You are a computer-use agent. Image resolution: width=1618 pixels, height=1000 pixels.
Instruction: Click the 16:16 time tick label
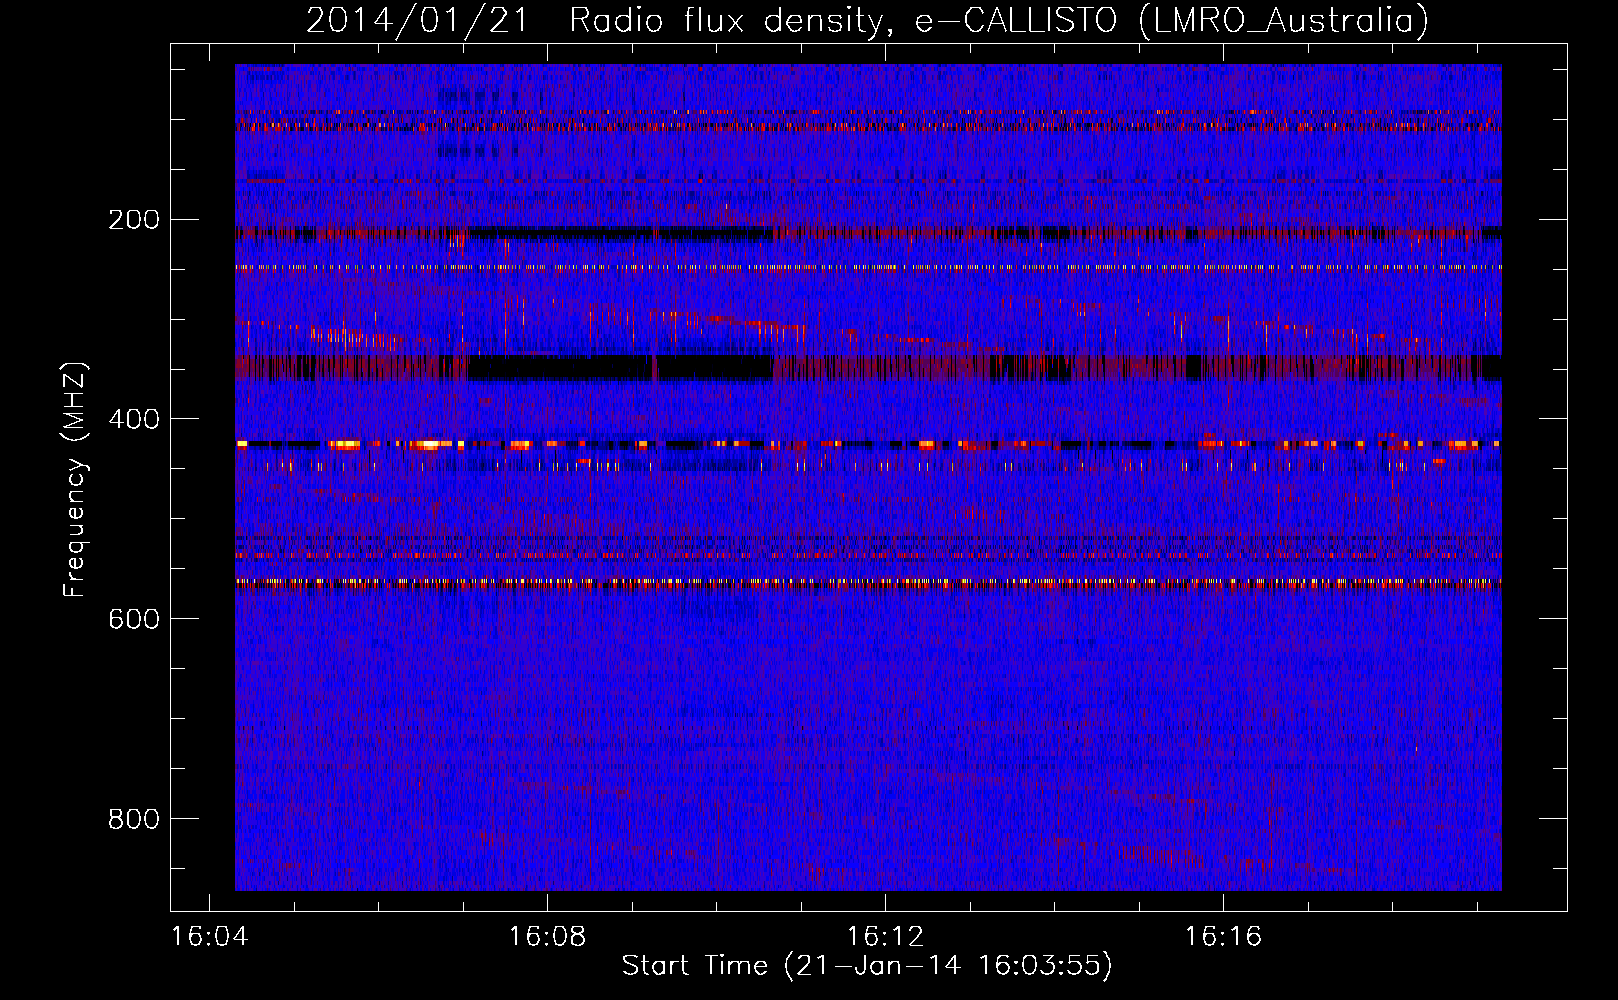[1223, 937]
